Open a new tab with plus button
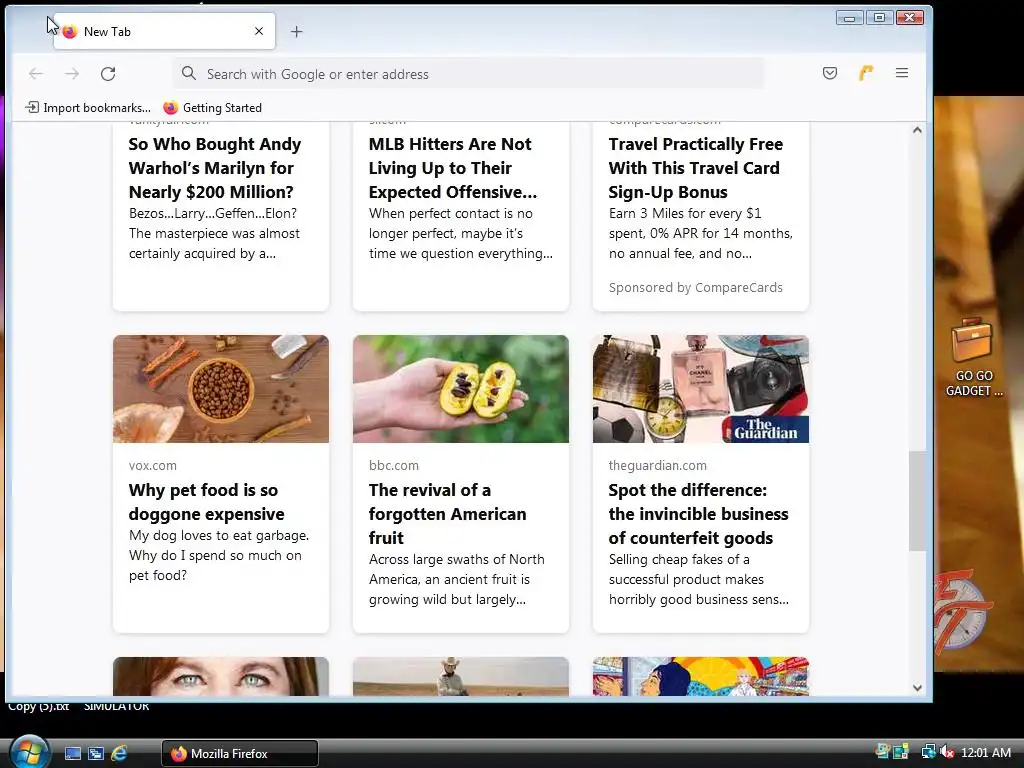This screenshot has height=768, width=1024. [296, 31]
